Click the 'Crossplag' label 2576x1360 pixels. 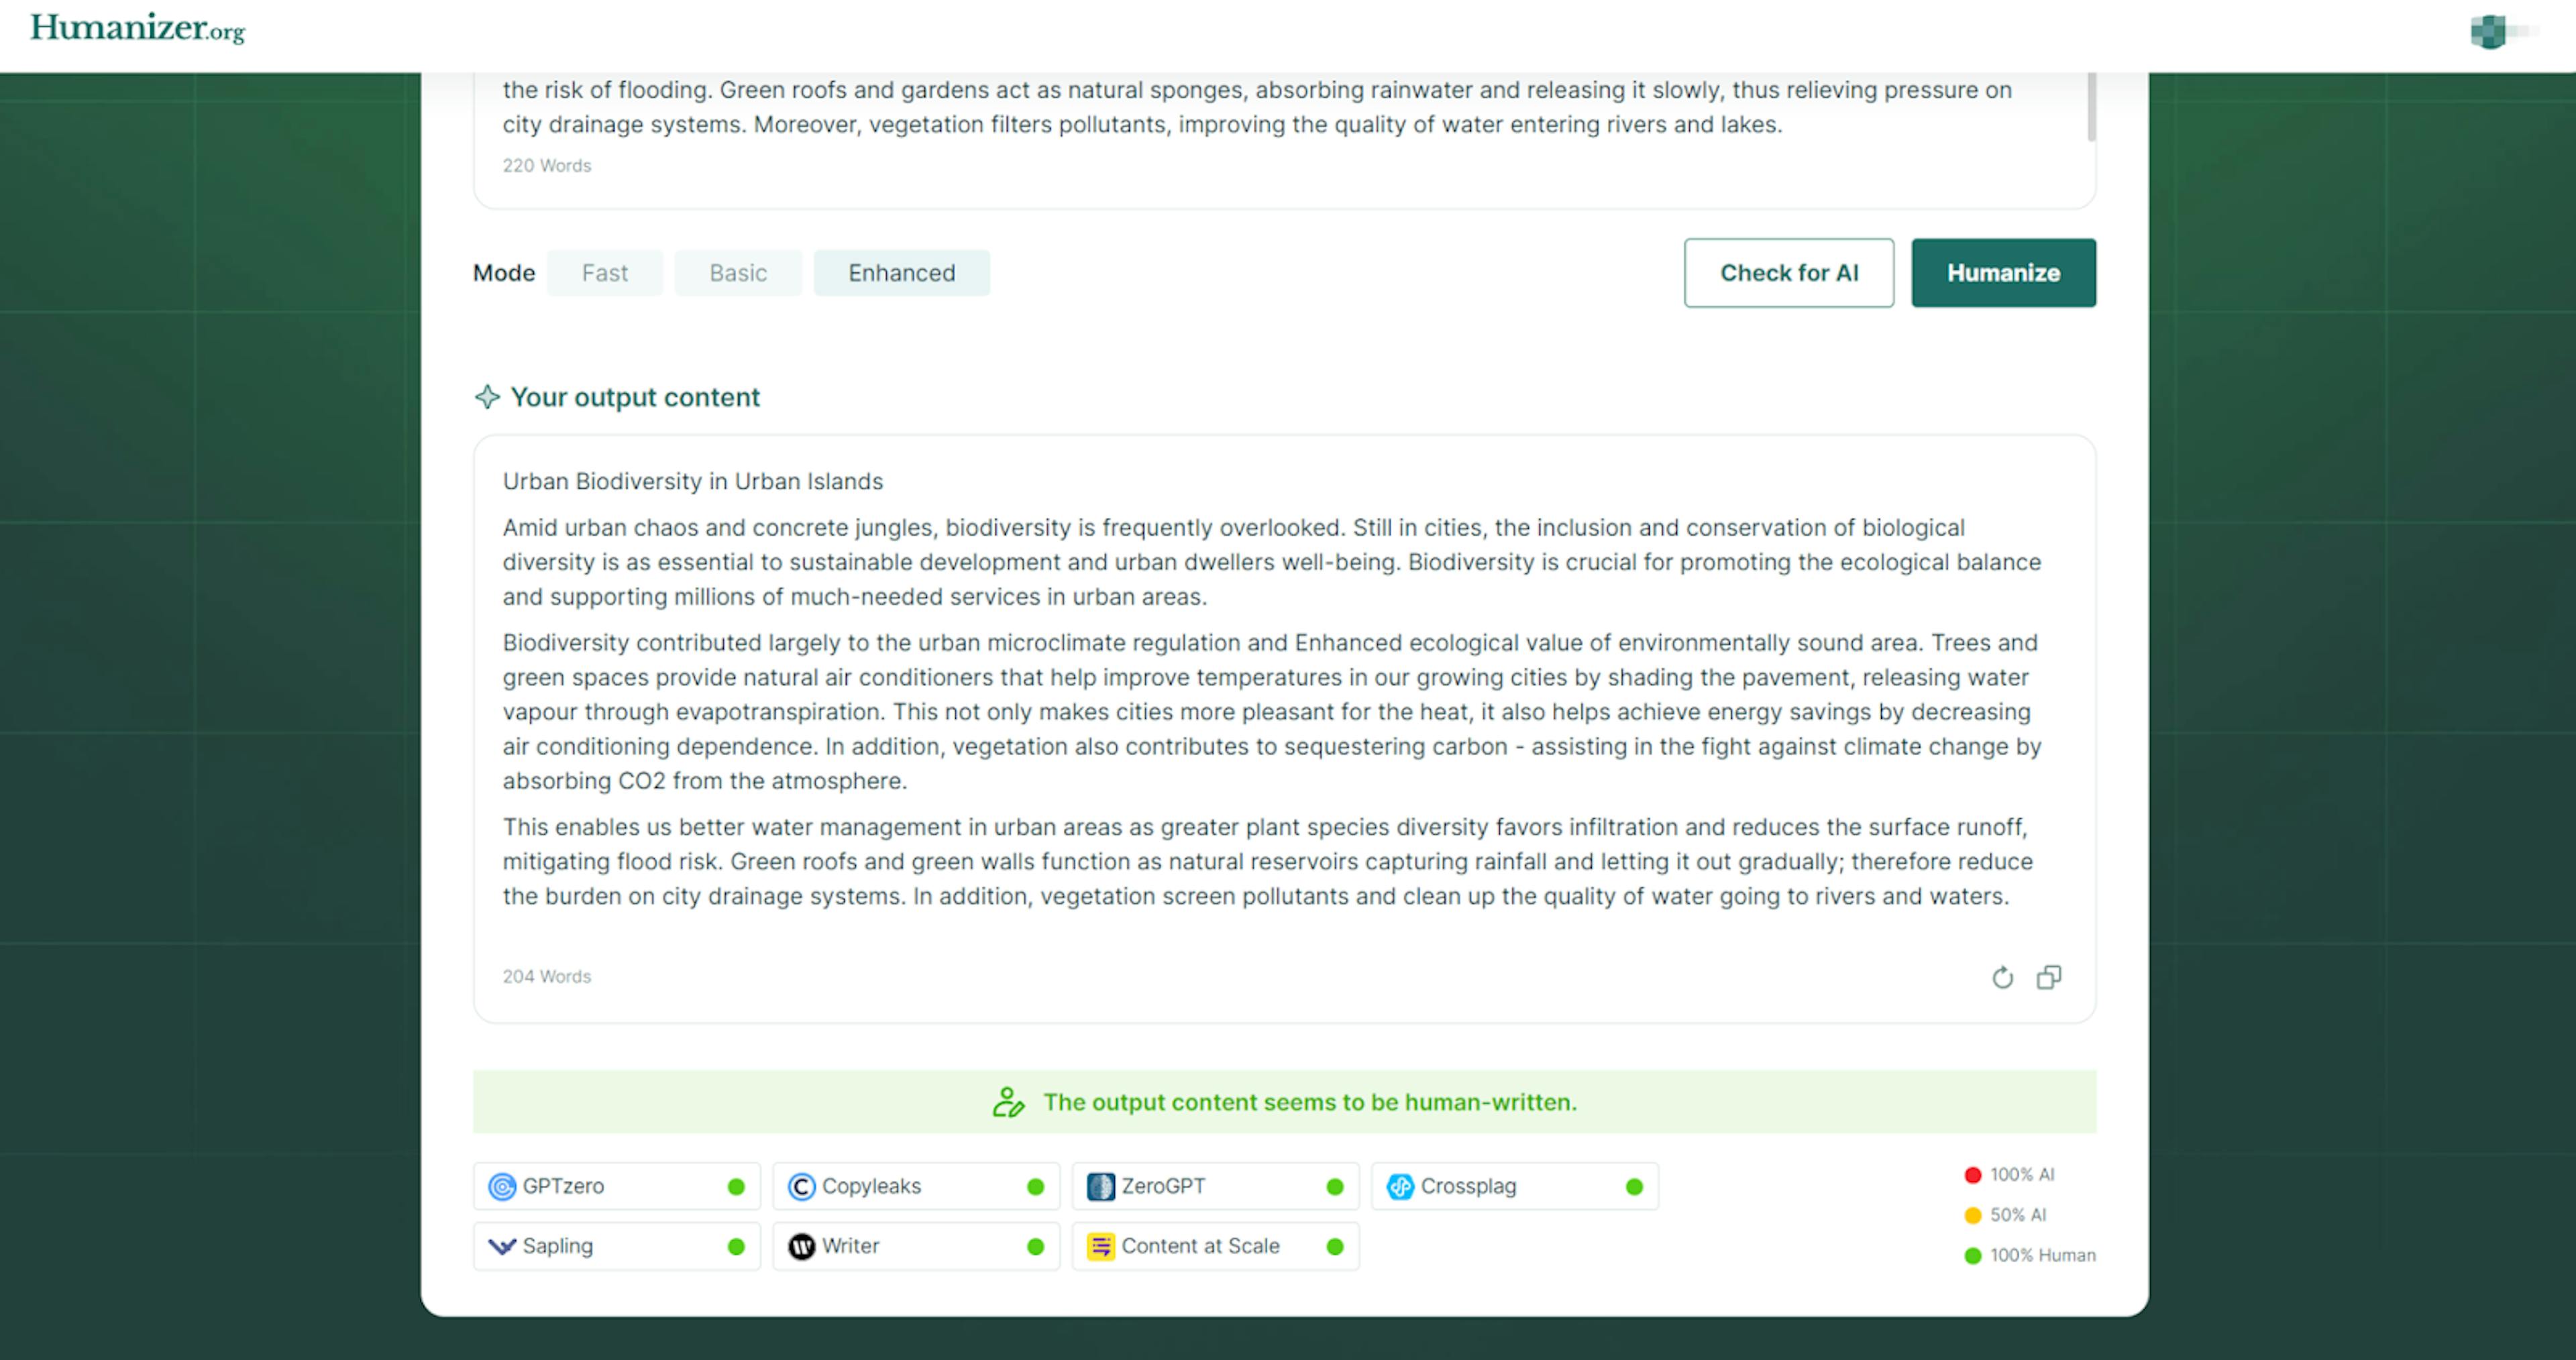[x=1468, y=1186]
